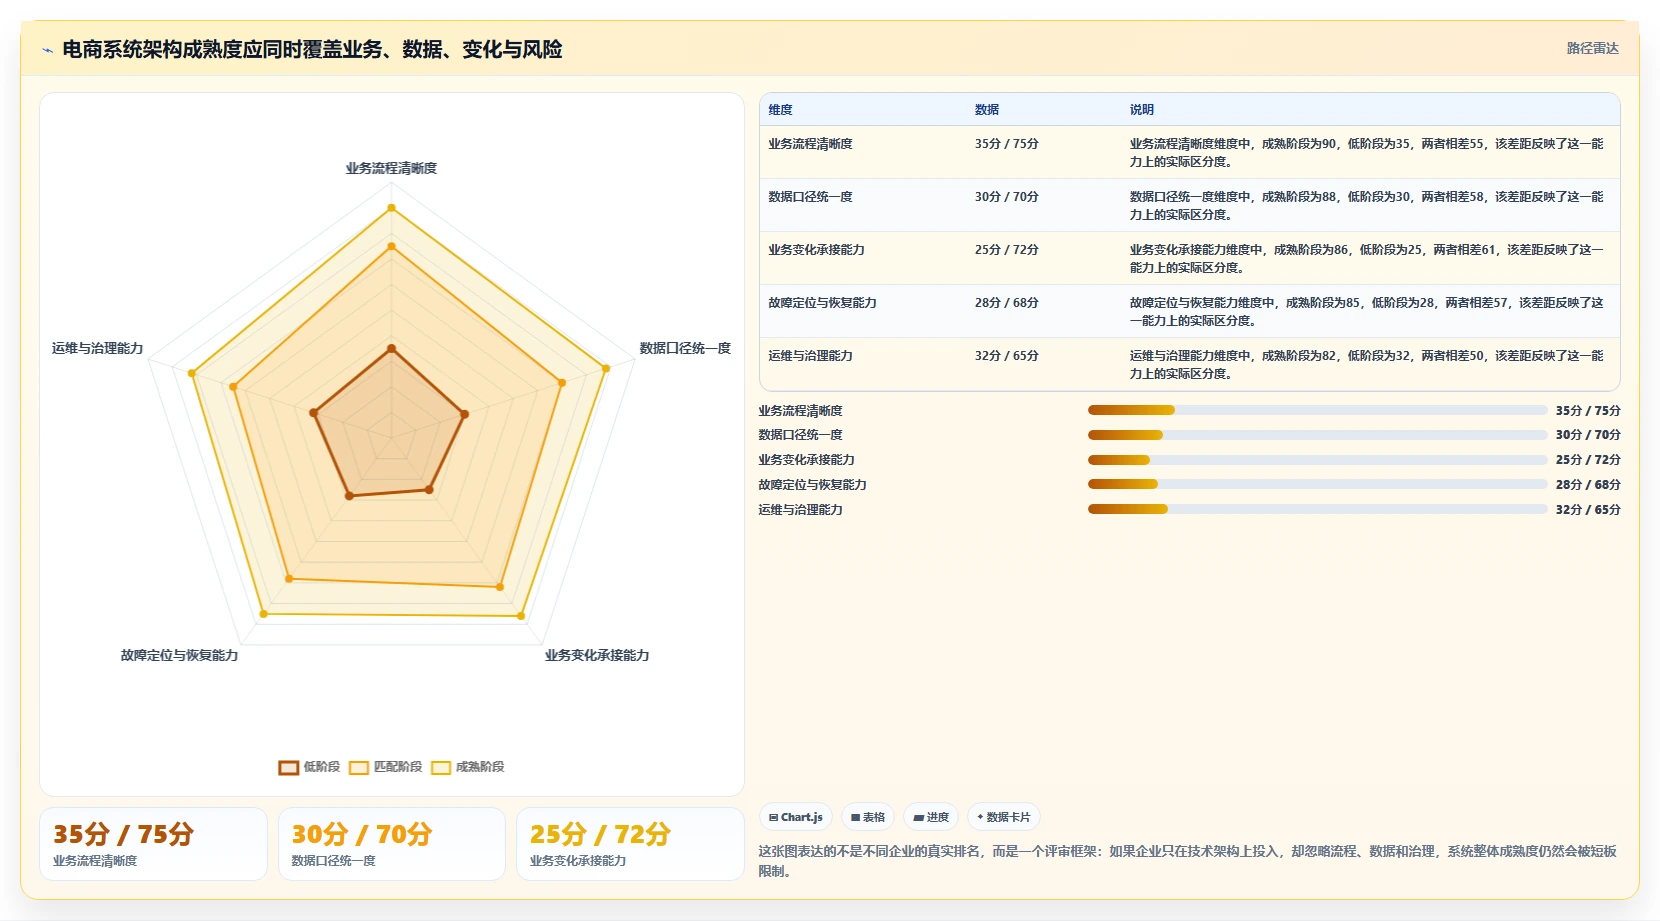Click table cell 30分 / 70分
Screen dimensions: 1660x921
point(1007,197)
